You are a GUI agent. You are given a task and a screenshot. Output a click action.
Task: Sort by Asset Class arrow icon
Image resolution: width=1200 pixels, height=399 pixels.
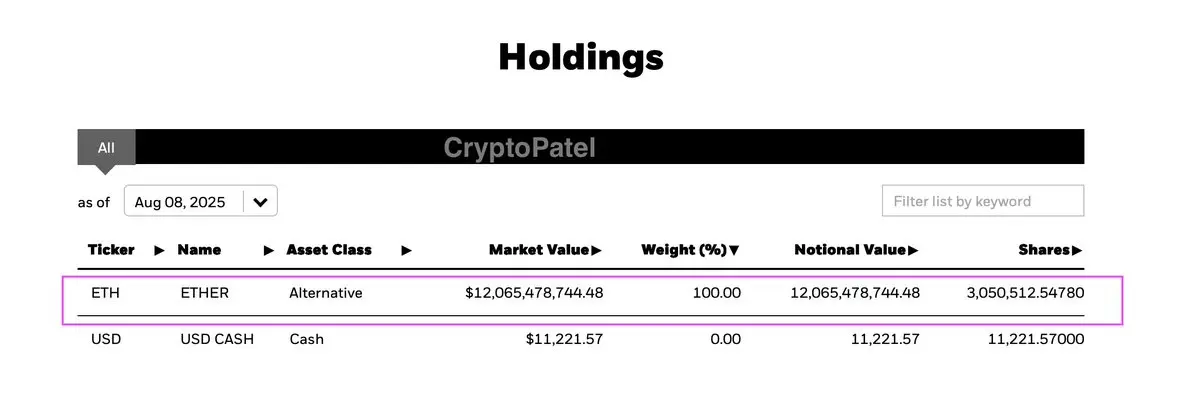pyautogui.click(x=406, y=250)
